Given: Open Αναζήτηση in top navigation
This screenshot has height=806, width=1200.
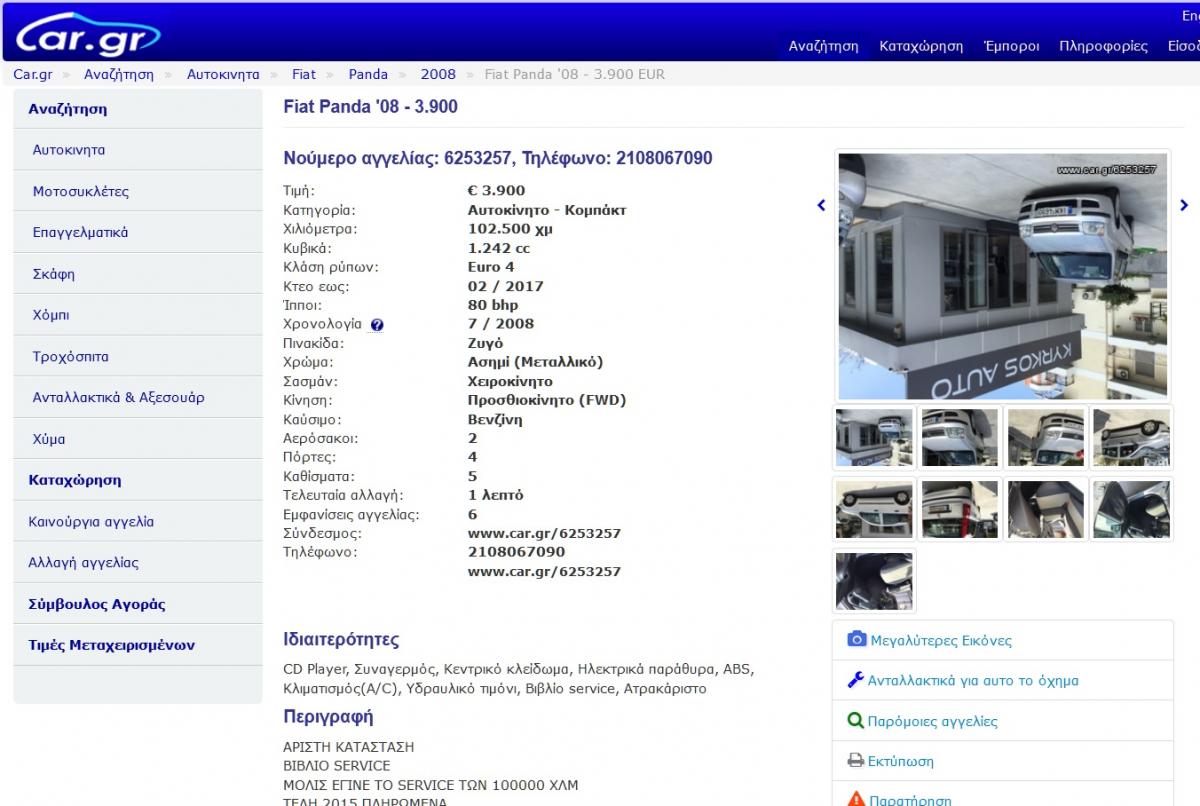Looking at the screenshot, I should pos(823,46).
